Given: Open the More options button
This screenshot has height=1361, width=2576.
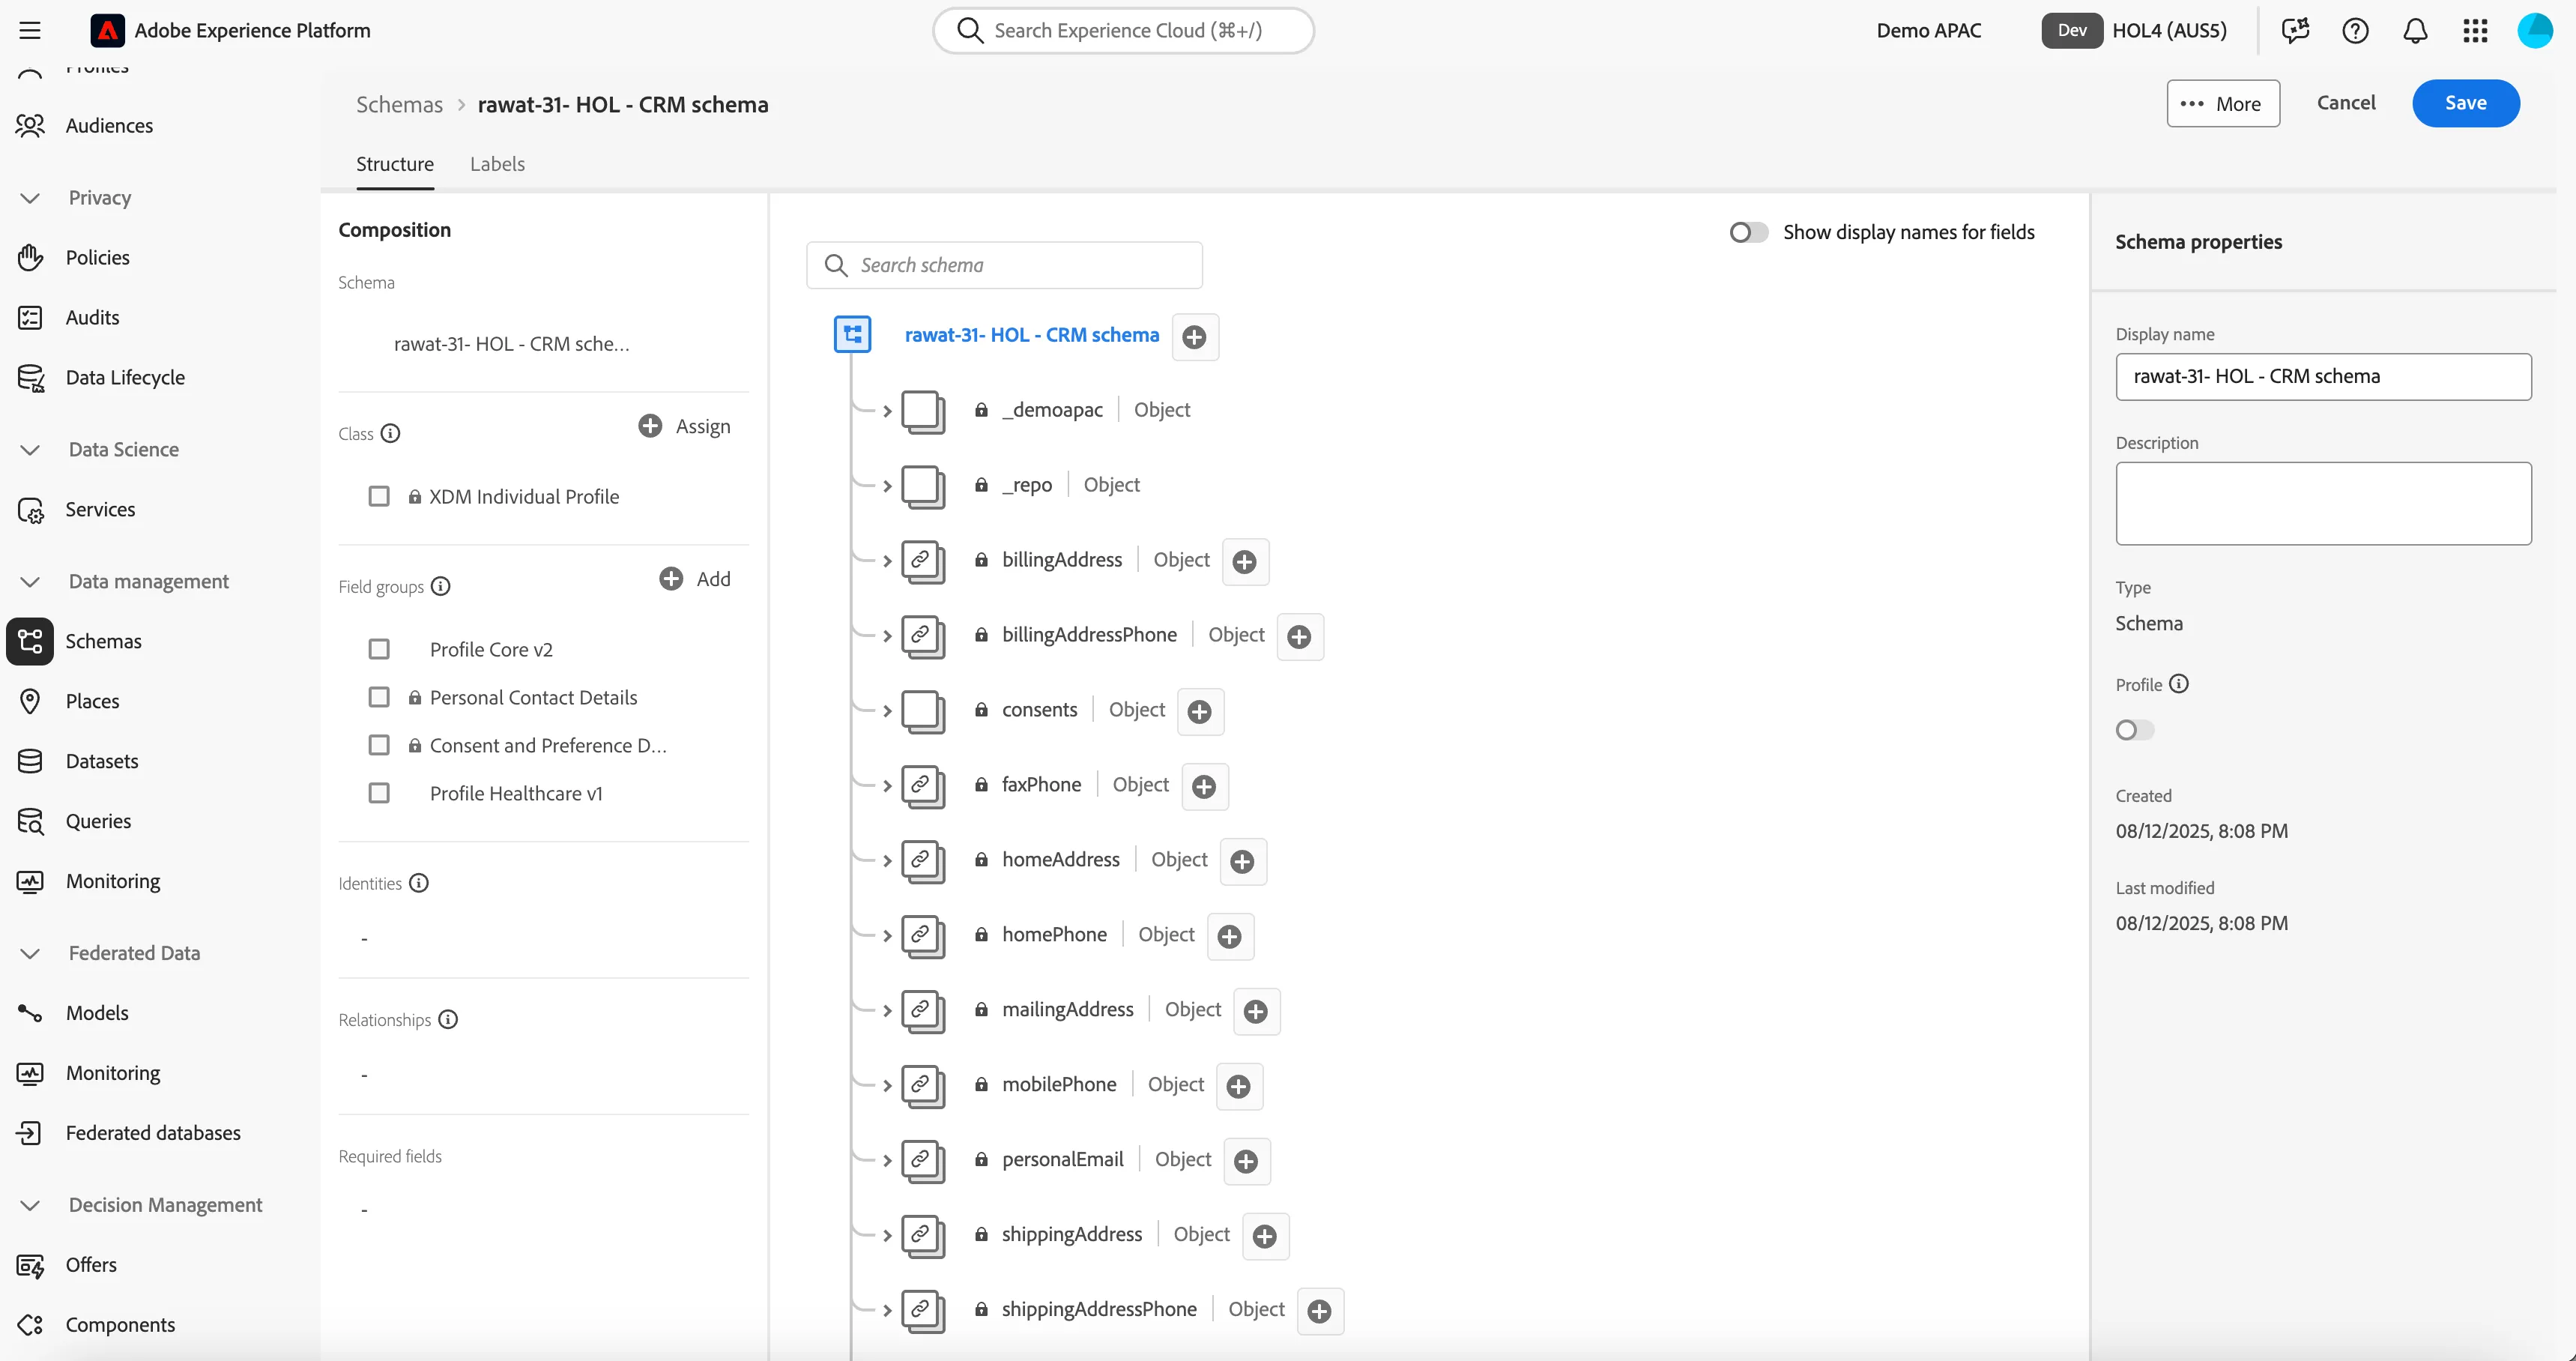Looking at the screenshot, I should pyautogui.click(x=2223, y=103).
